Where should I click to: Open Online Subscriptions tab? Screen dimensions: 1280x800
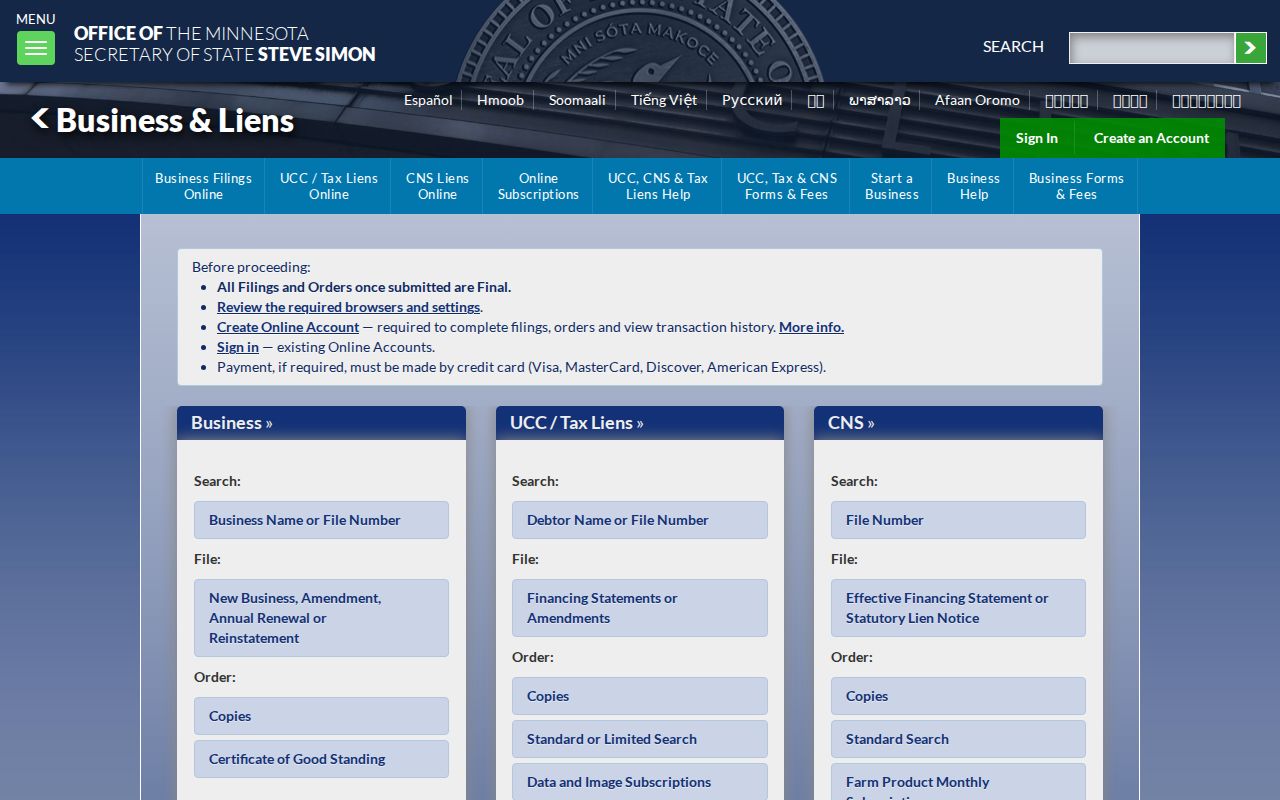pos(538,186)
